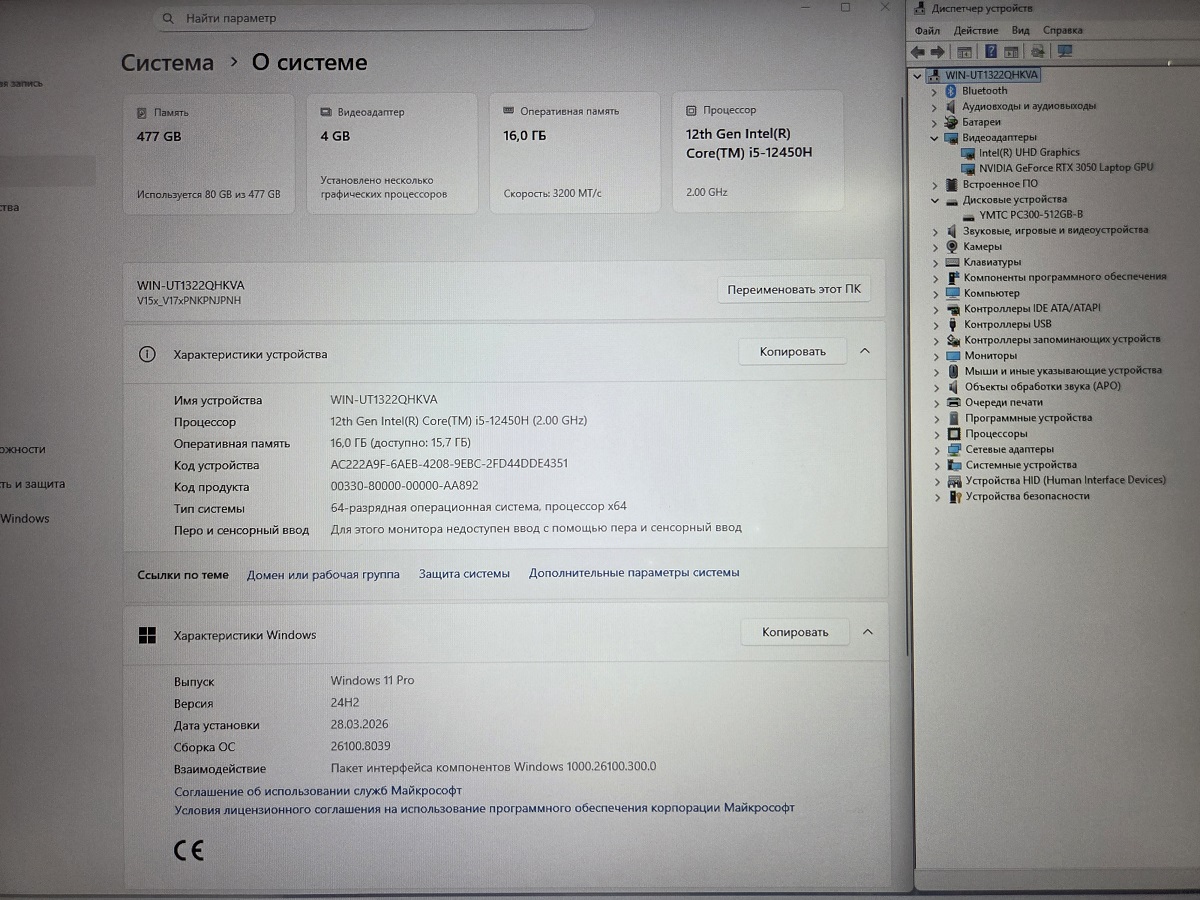Viewport: 1200px width, 900px height.
Task: Collapse the WIN-UT1322QHKVA root node
Action: point(918,75)
